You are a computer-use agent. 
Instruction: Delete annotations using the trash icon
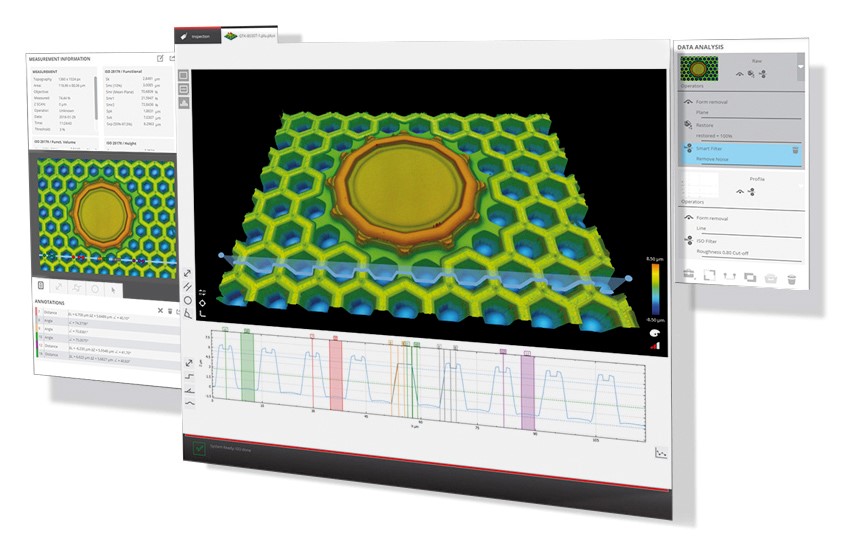pos(169,312)
